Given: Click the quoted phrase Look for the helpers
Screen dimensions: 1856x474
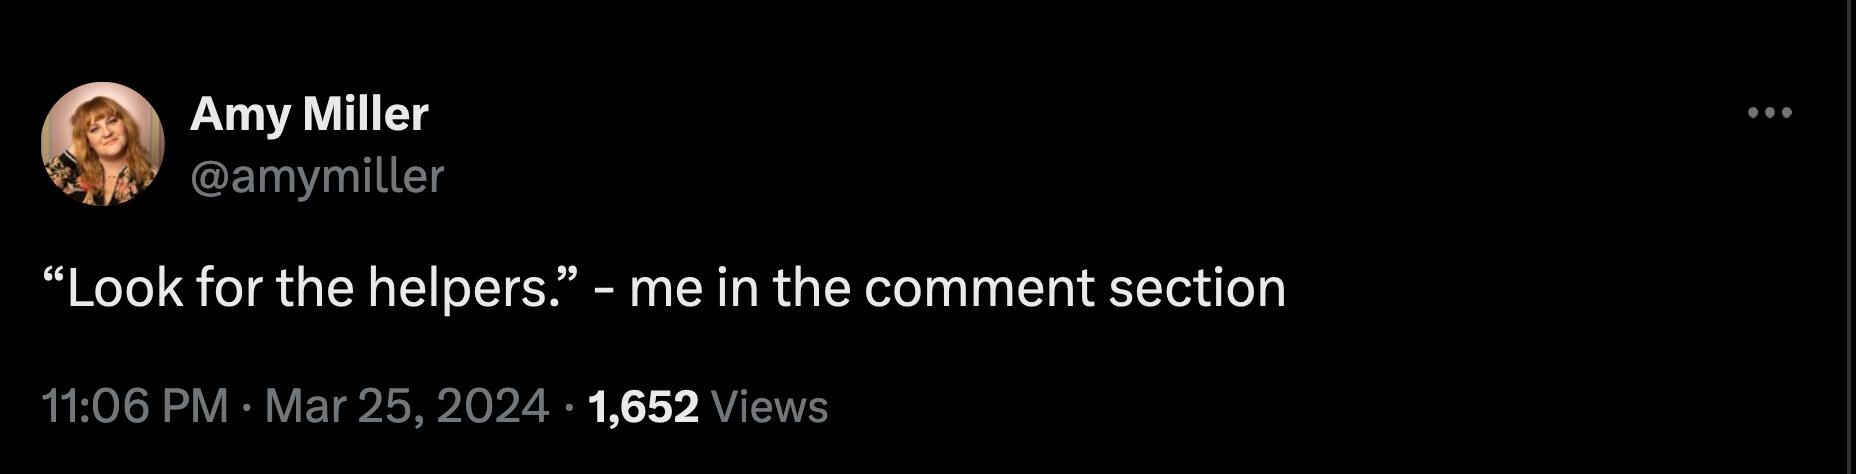Looking at the screenshot, I should [x=313, y=289].
